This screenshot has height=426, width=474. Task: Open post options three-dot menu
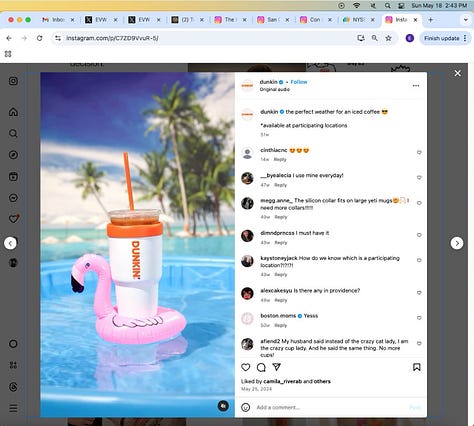[416, 86]
